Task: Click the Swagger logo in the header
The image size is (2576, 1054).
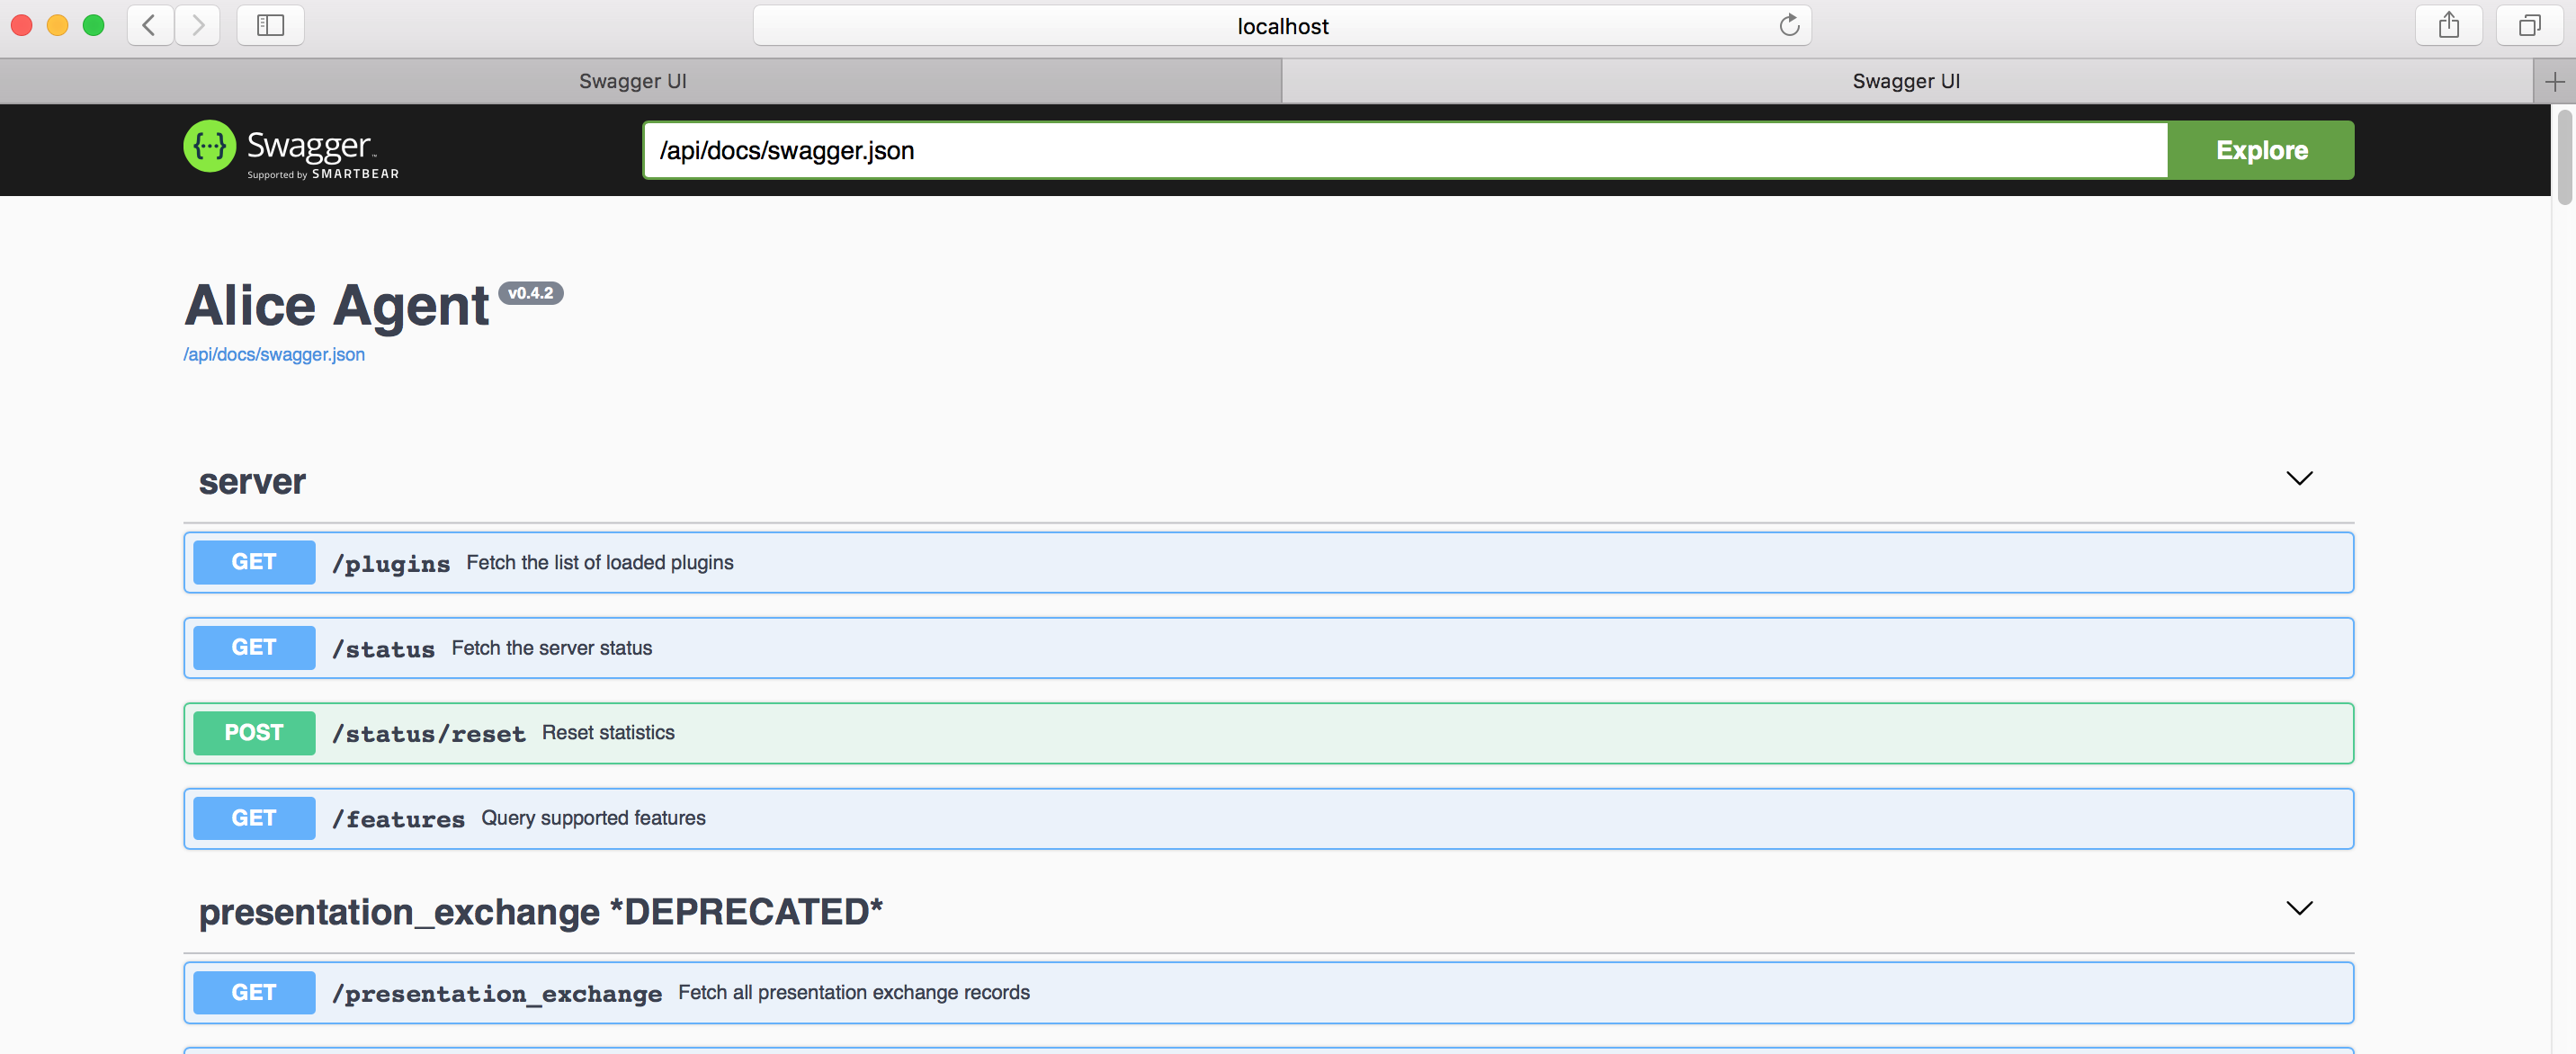Action: point(290,148)
